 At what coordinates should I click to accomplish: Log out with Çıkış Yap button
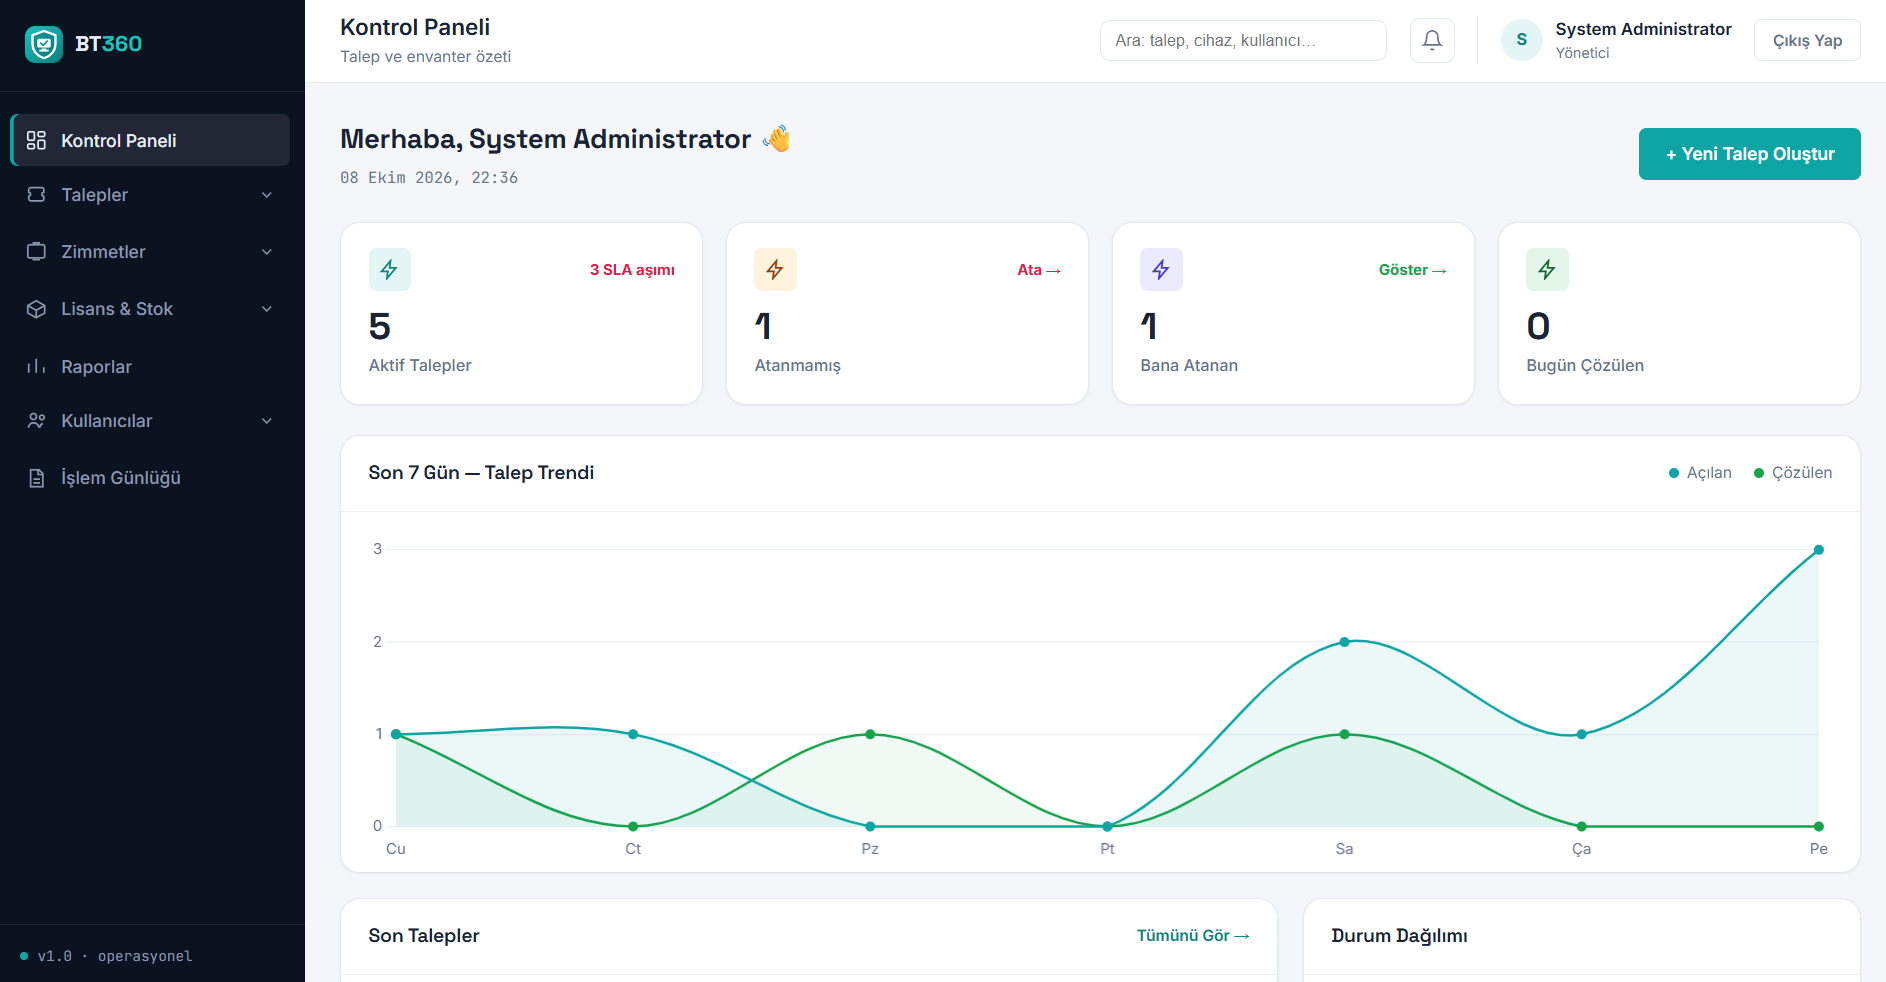coord(1807,40)
